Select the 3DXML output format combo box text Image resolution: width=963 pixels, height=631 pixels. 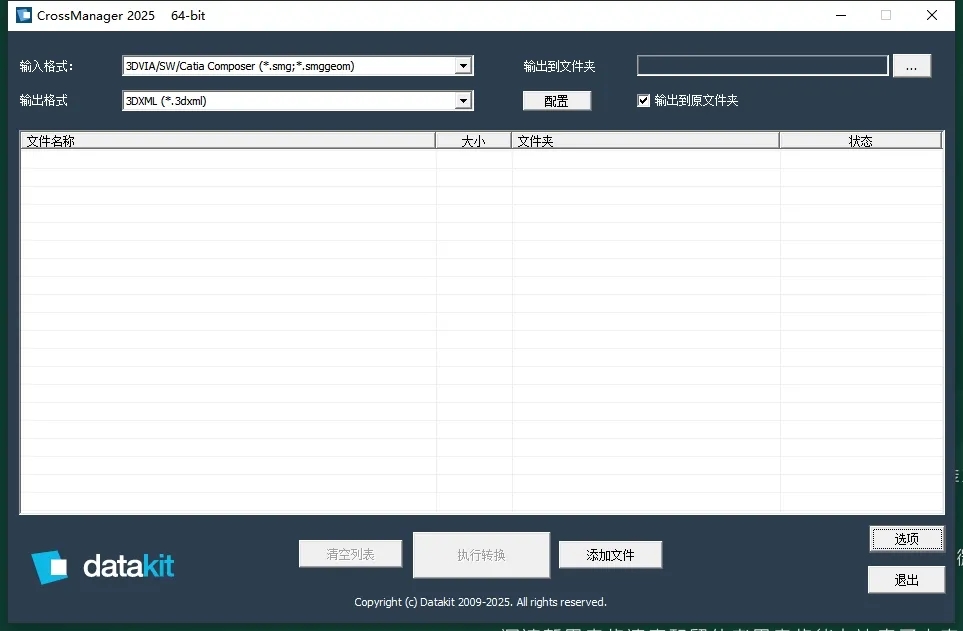point(166,101)
